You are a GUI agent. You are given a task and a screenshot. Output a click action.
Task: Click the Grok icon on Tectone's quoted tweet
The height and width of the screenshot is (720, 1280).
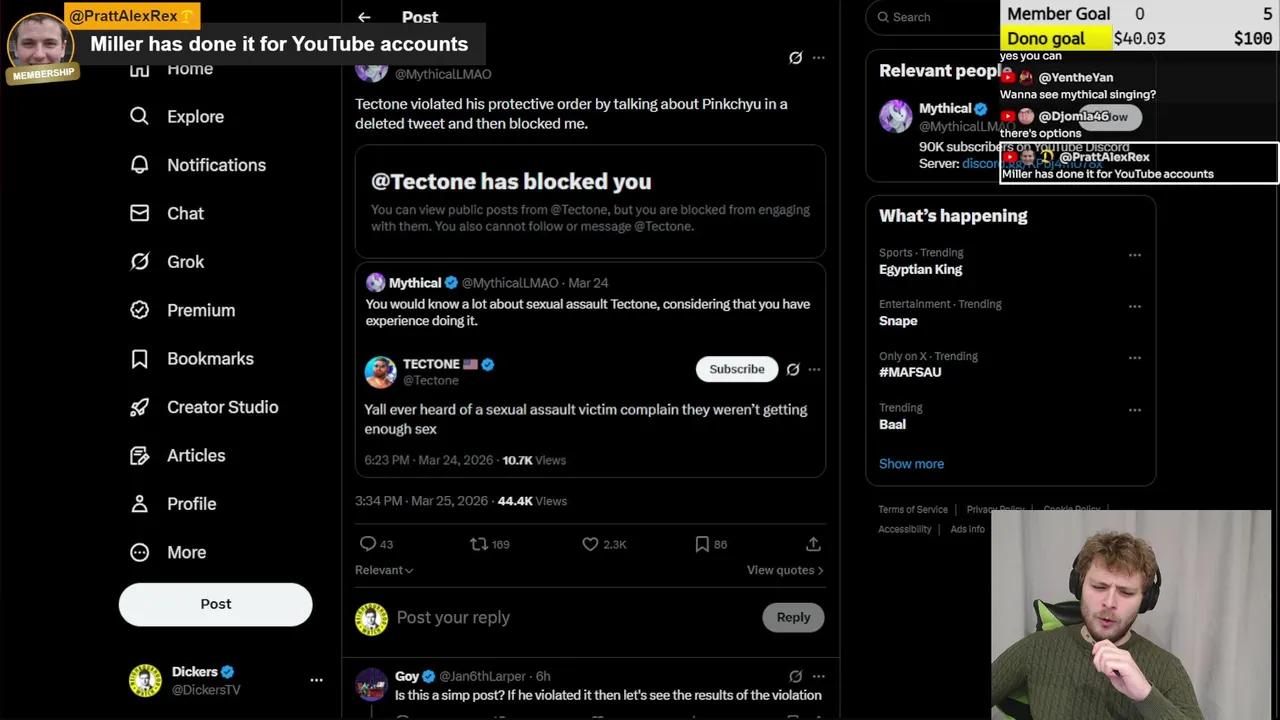(793, 369)
